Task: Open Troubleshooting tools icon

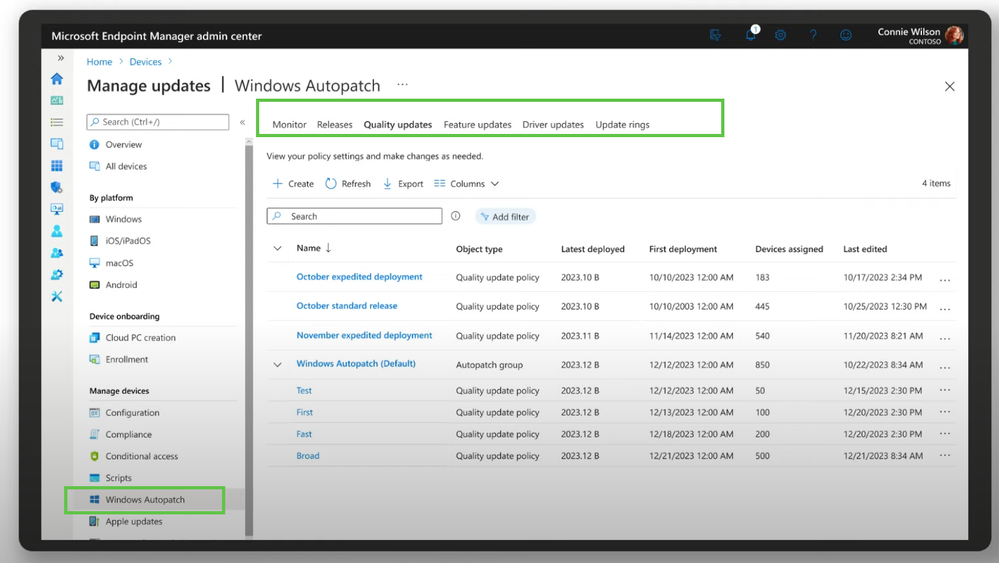Action: pyautogui.click(x=57, y=296)
